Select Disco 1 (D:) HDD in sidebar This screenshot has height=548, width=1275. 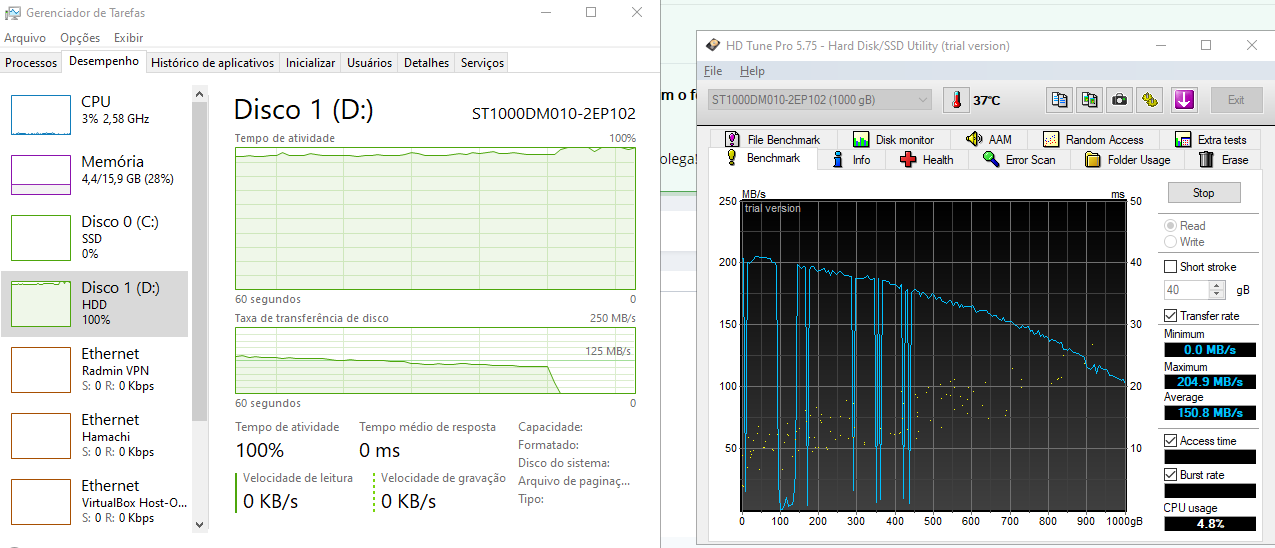[x=96, y=303]
